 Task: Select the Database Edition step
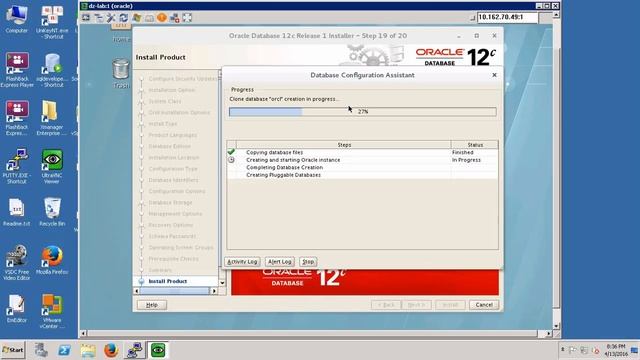169,146
